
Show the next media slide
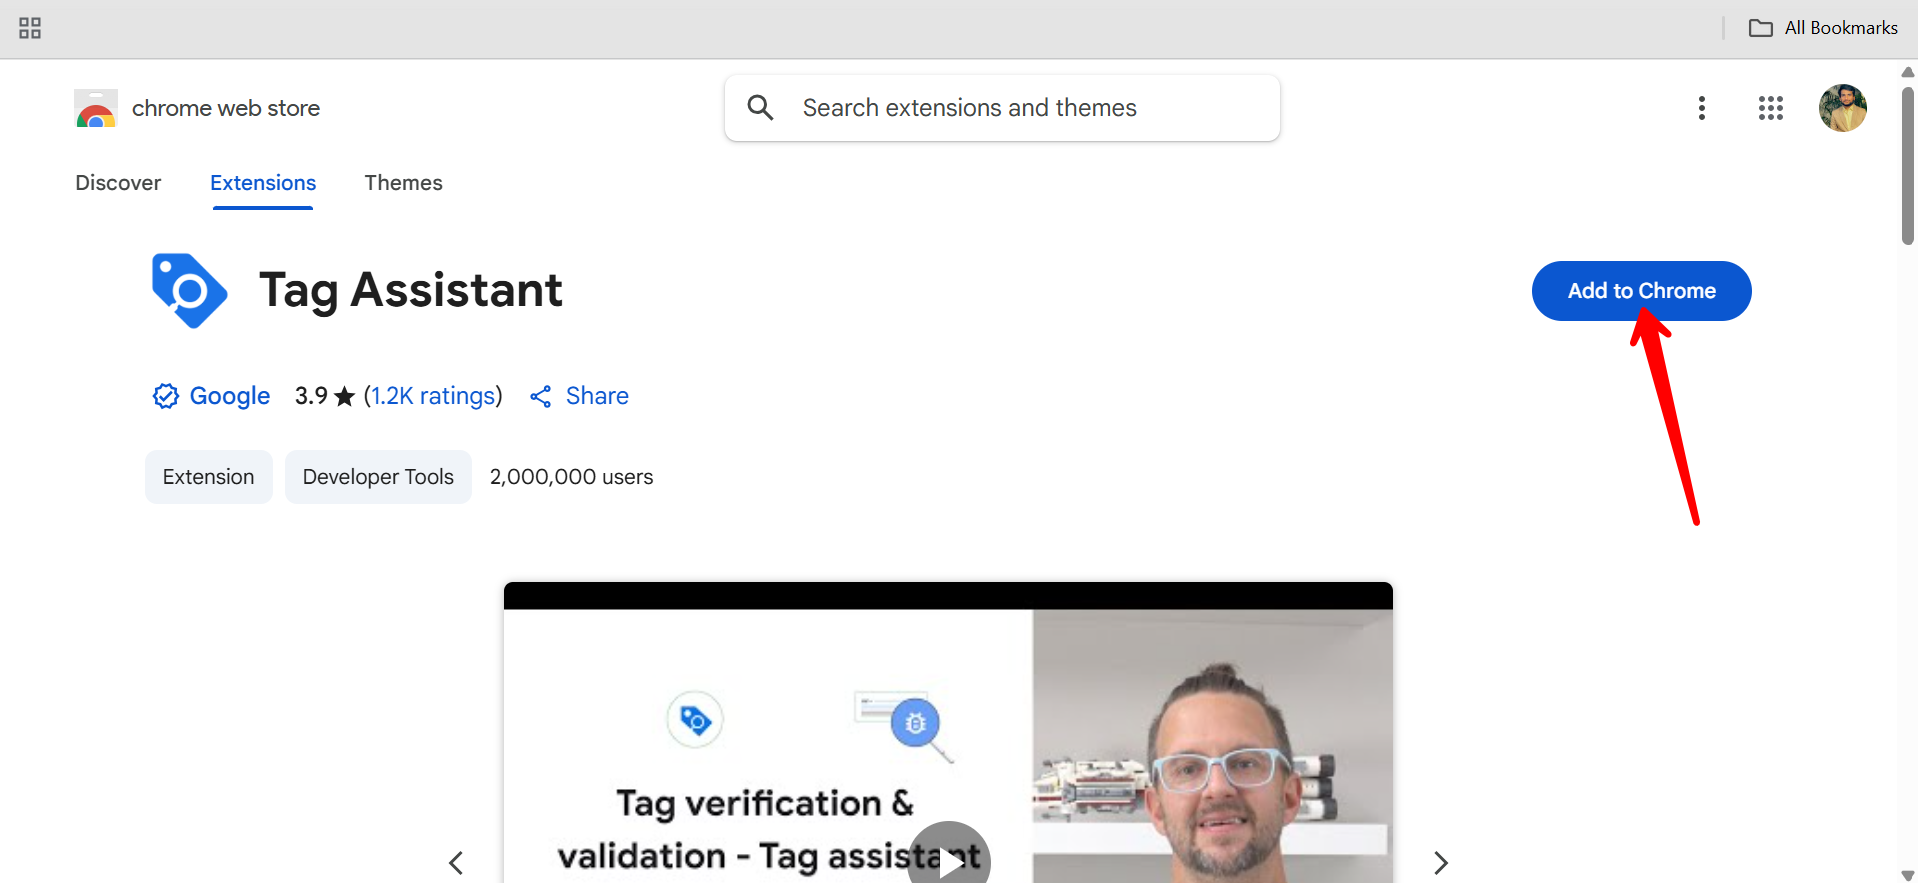click(x=1440, y=862)
